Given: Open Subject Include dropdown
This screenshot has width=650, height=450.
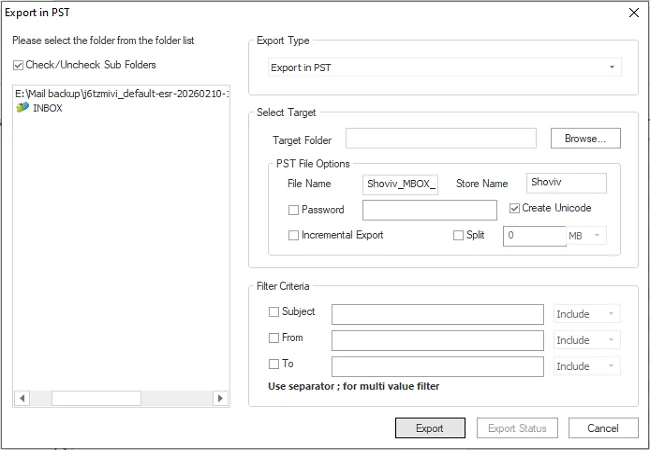Looking at the screenshot, I should tap(587, 314).
